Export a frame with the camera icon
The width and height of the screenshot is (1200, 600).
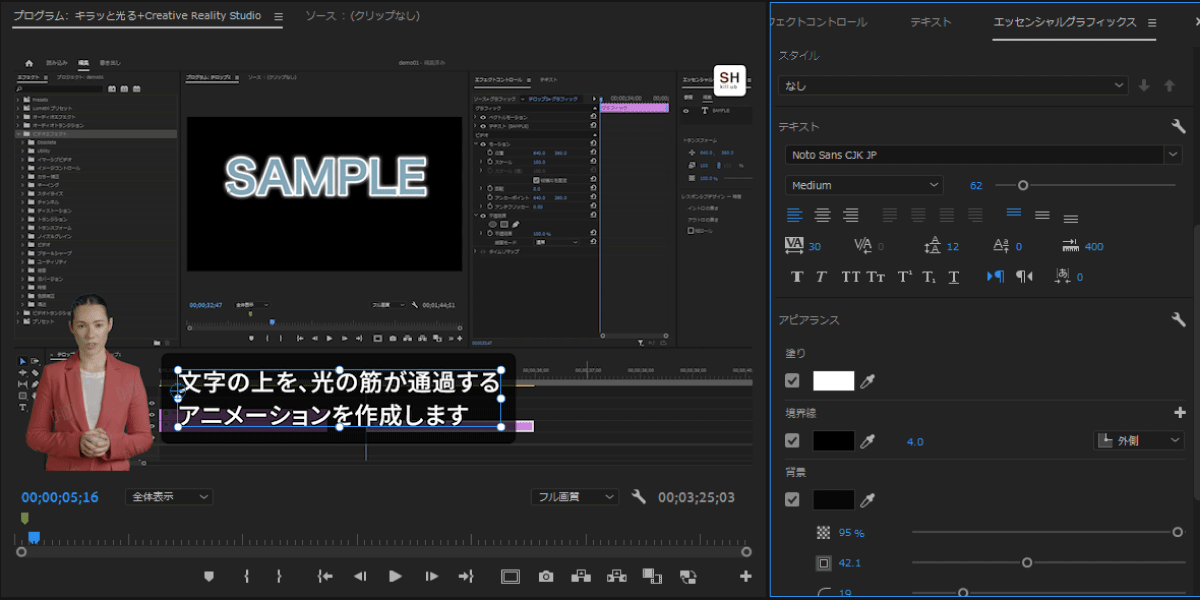coord(546,576)
